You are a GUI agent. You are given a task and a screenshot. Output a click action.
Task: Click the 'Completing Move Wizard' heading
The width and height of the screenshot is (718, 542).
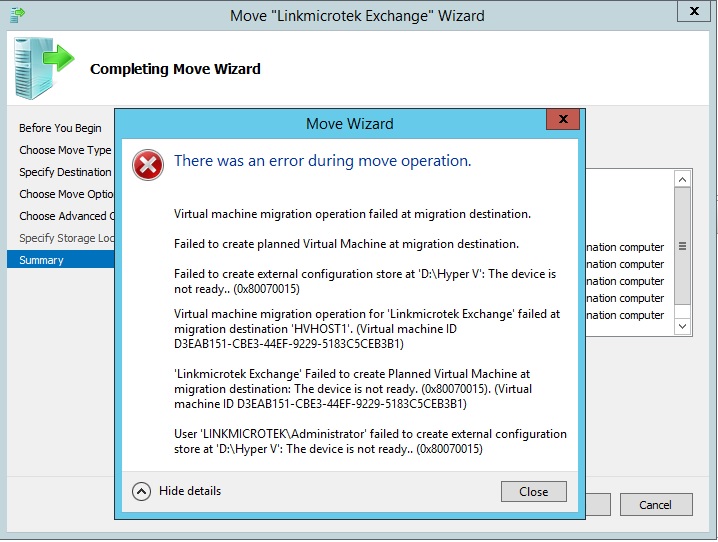click(175, 69)
